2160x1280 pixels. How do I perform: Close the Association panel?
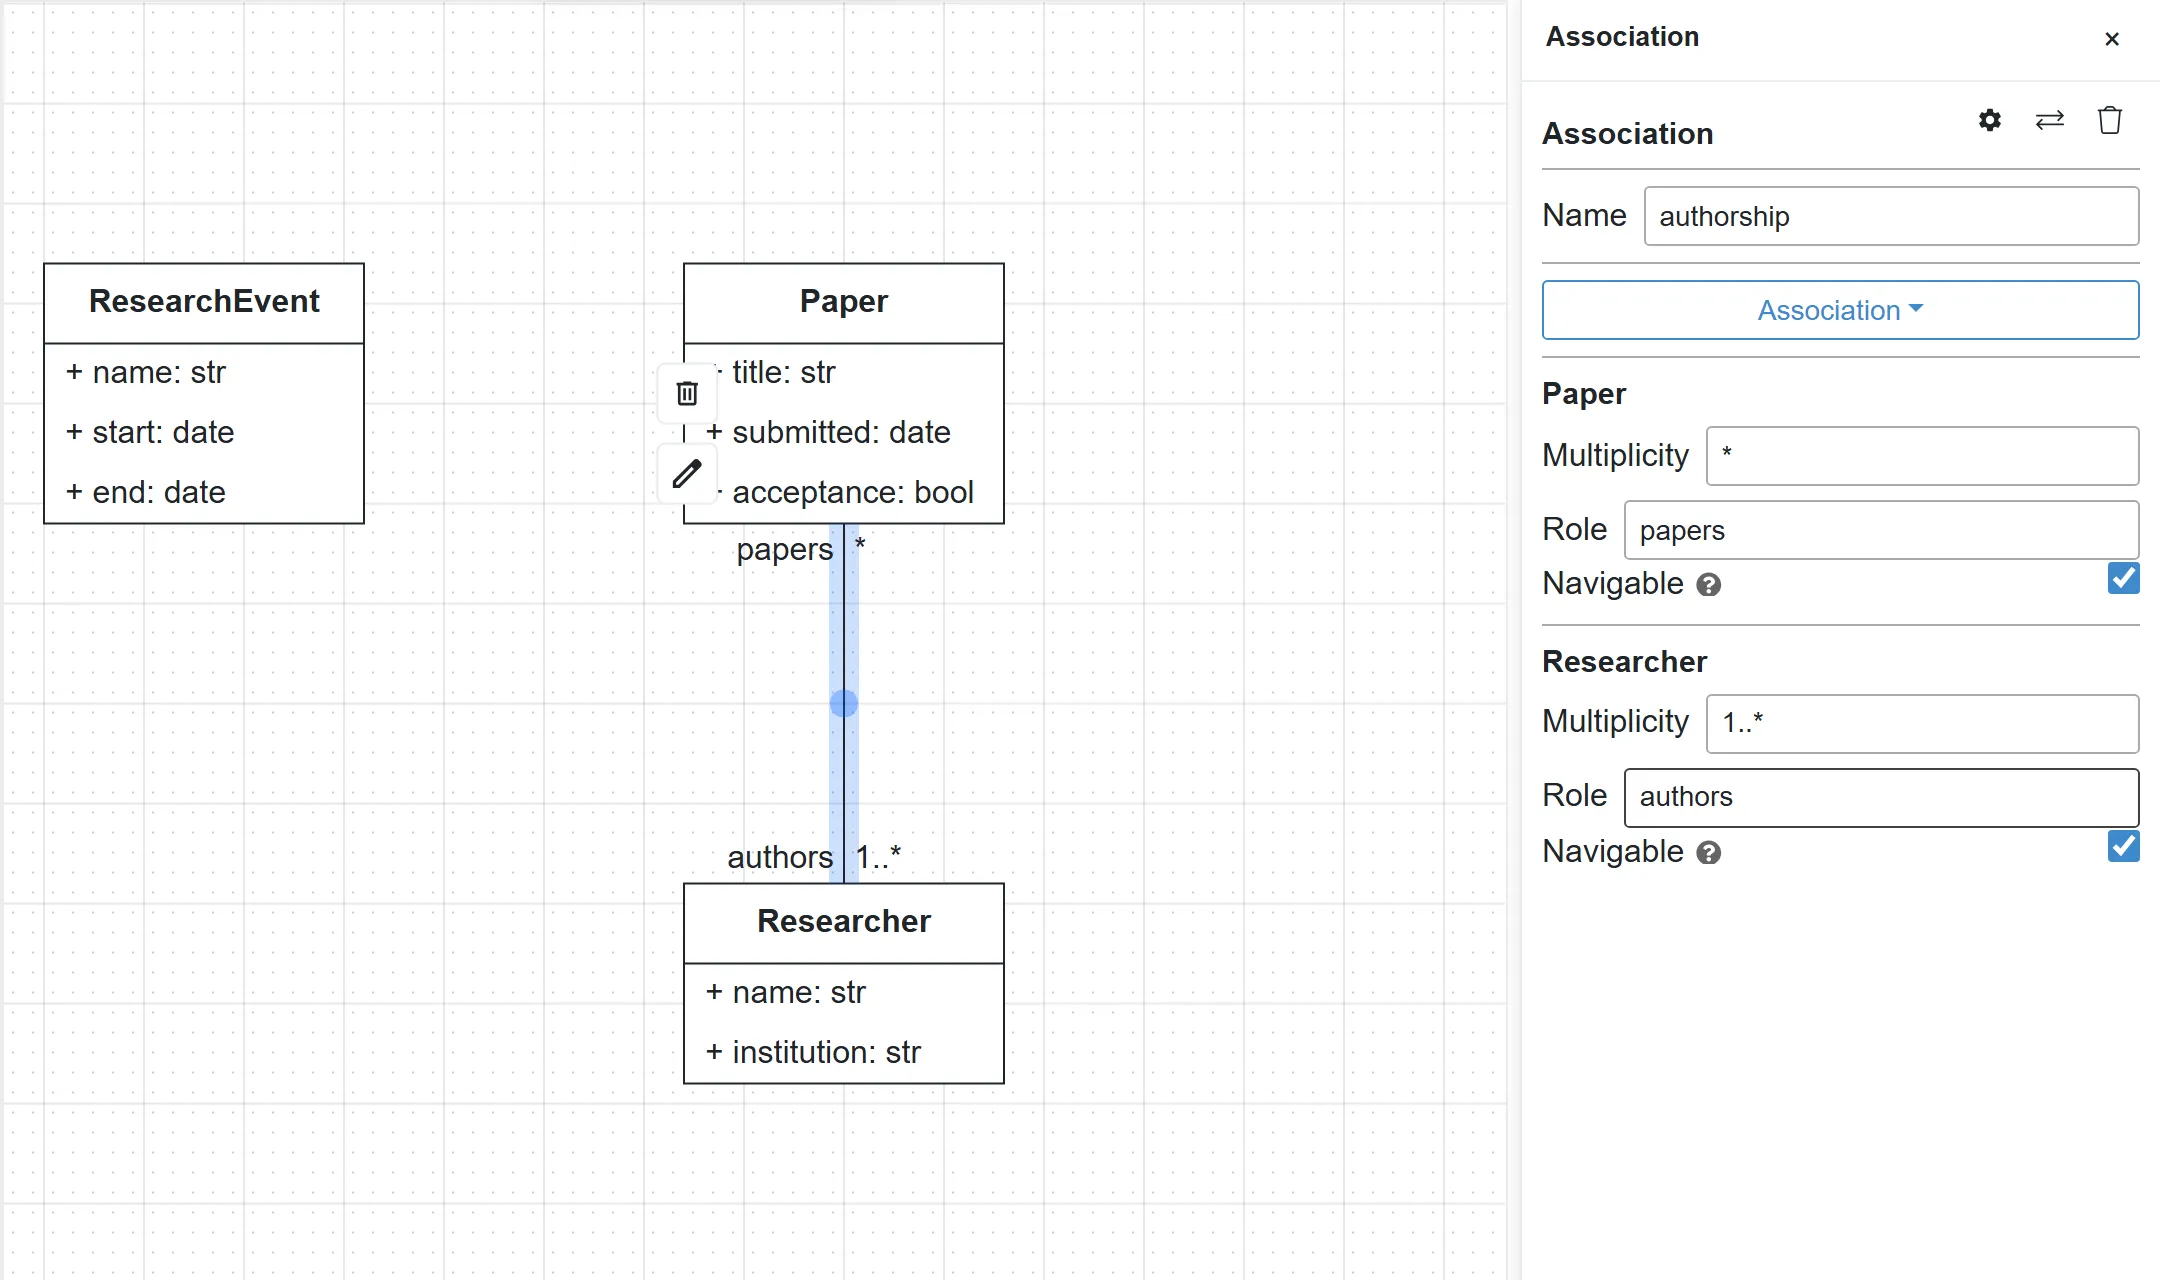[x=2112, y=39]
